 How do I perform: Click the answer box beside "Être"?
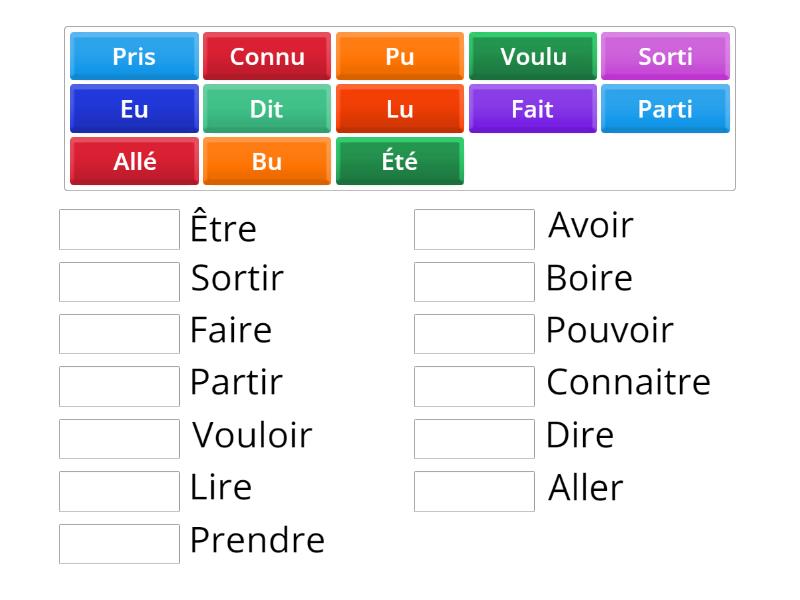(118, 229)
